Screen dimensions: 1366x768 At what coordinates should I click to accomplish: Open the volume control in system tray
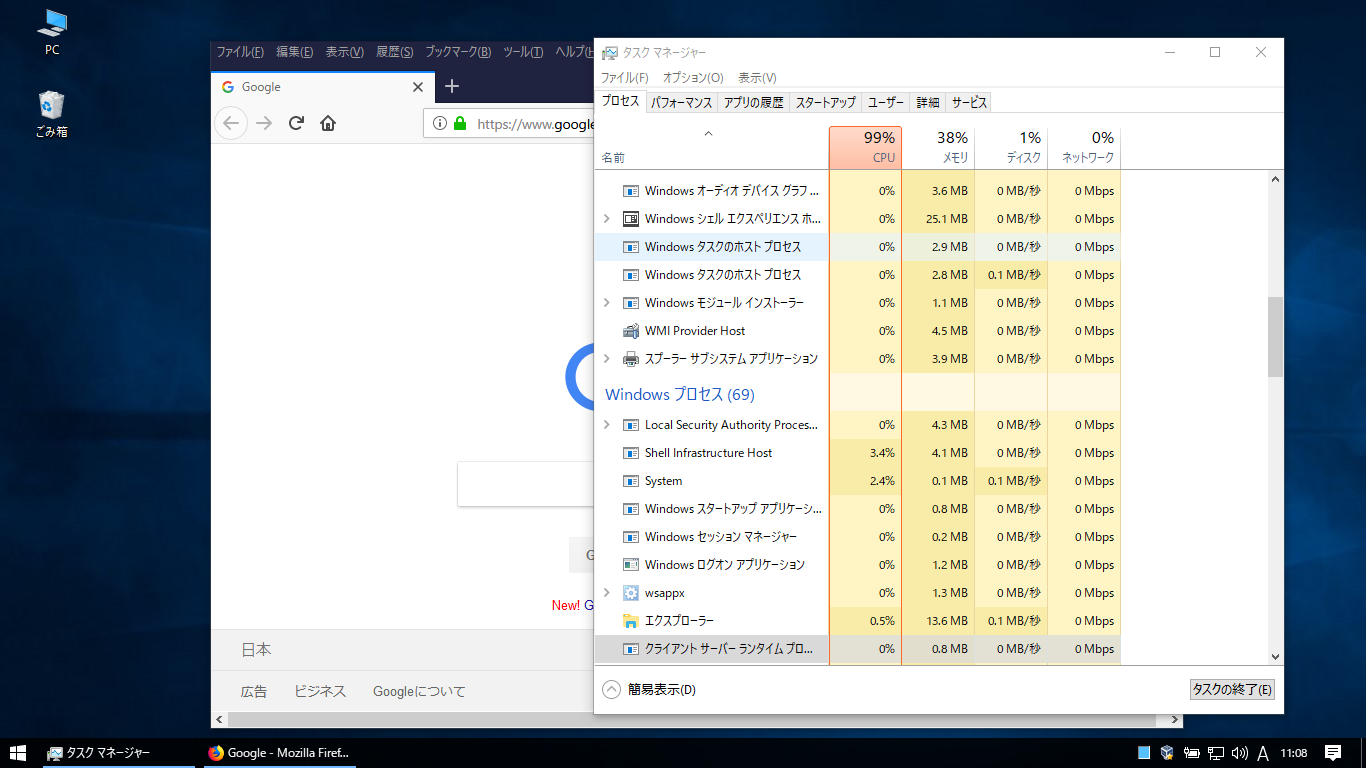(x=1240, y=753)
